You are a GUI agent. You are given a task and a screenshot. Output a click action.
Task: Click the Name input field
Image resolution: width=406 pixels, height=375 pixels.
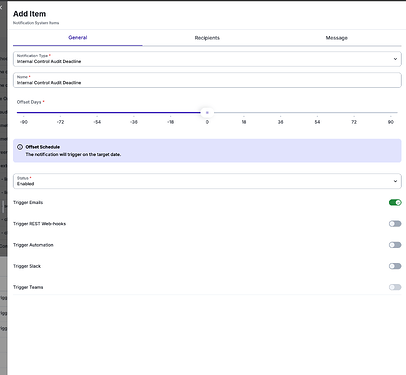click(x=207, y=80)
